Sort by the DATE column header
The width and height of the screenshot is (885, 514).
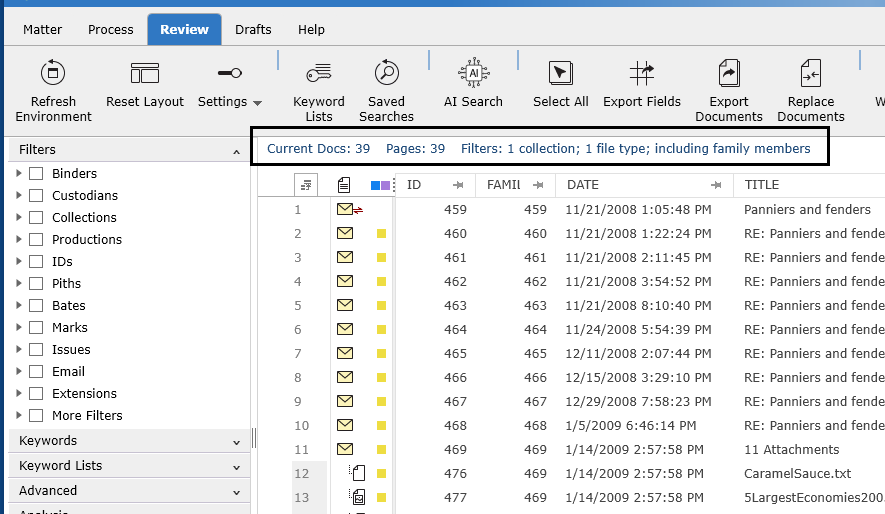tap(583, 184)
